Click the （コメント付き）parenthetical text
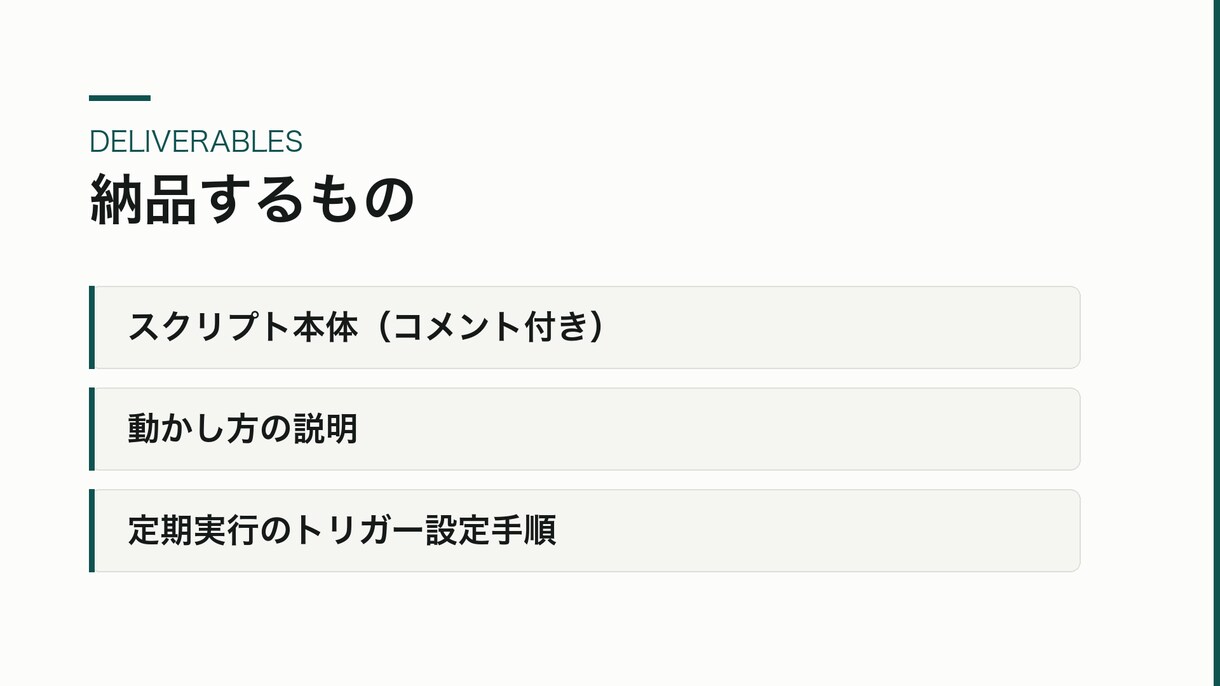The image size is (1220, 686). [485, 327]
